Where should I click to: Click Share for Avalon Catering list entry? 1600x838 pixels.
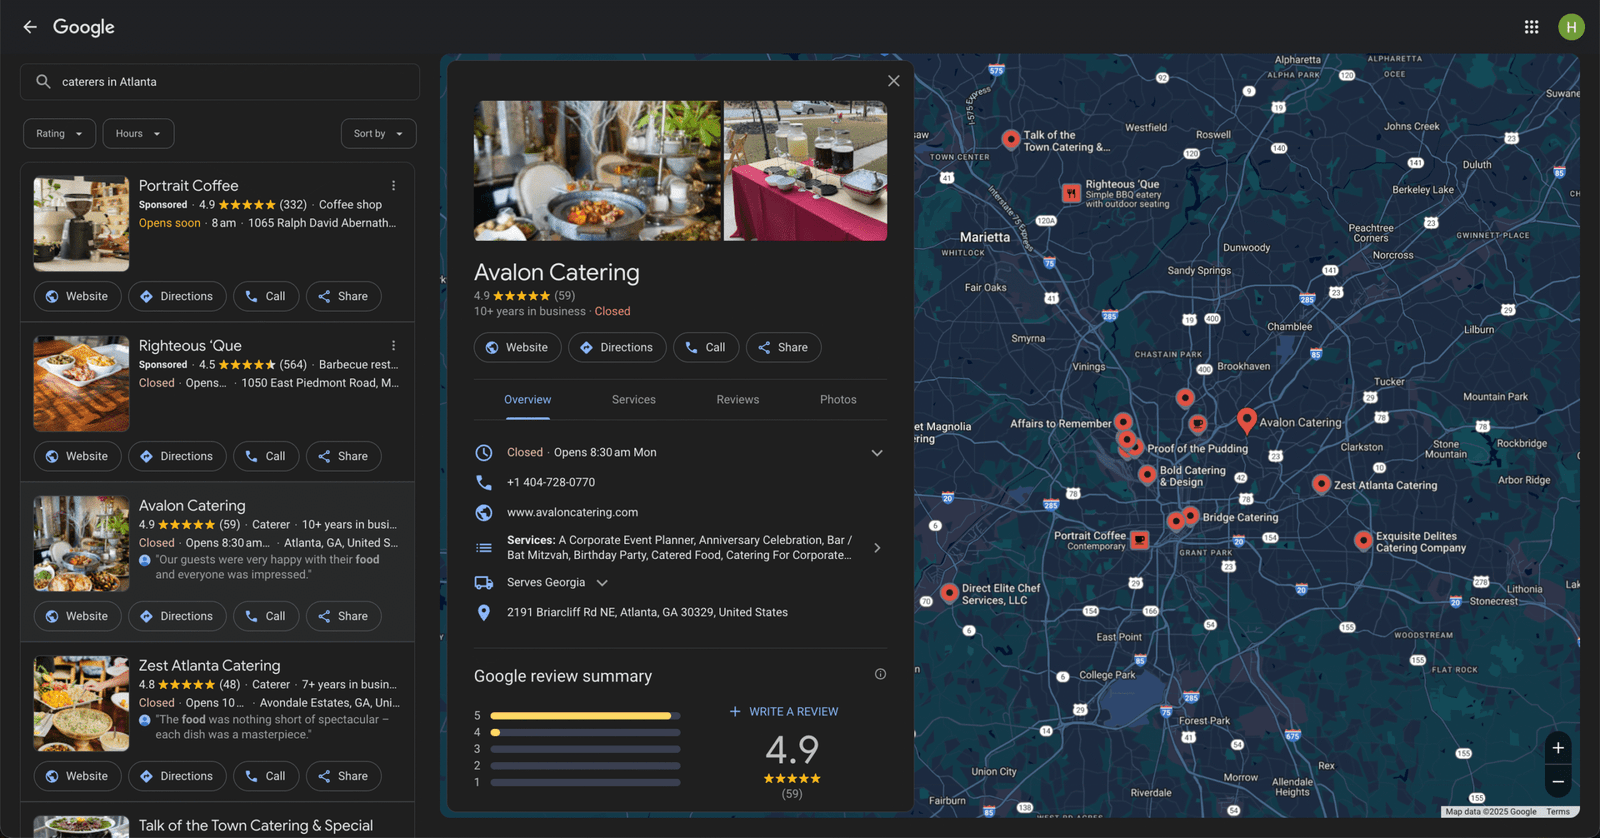[343, 617]
